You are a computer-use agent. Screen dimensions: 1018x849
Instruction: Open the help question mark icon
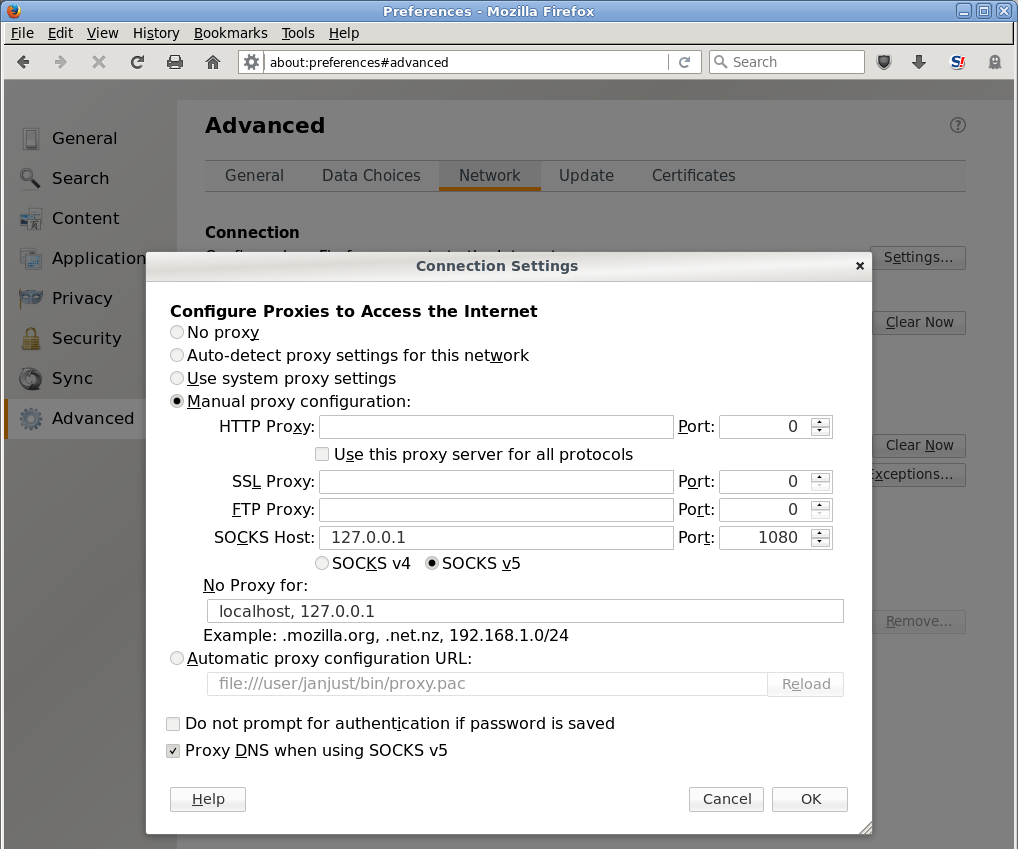click(958, 125)
